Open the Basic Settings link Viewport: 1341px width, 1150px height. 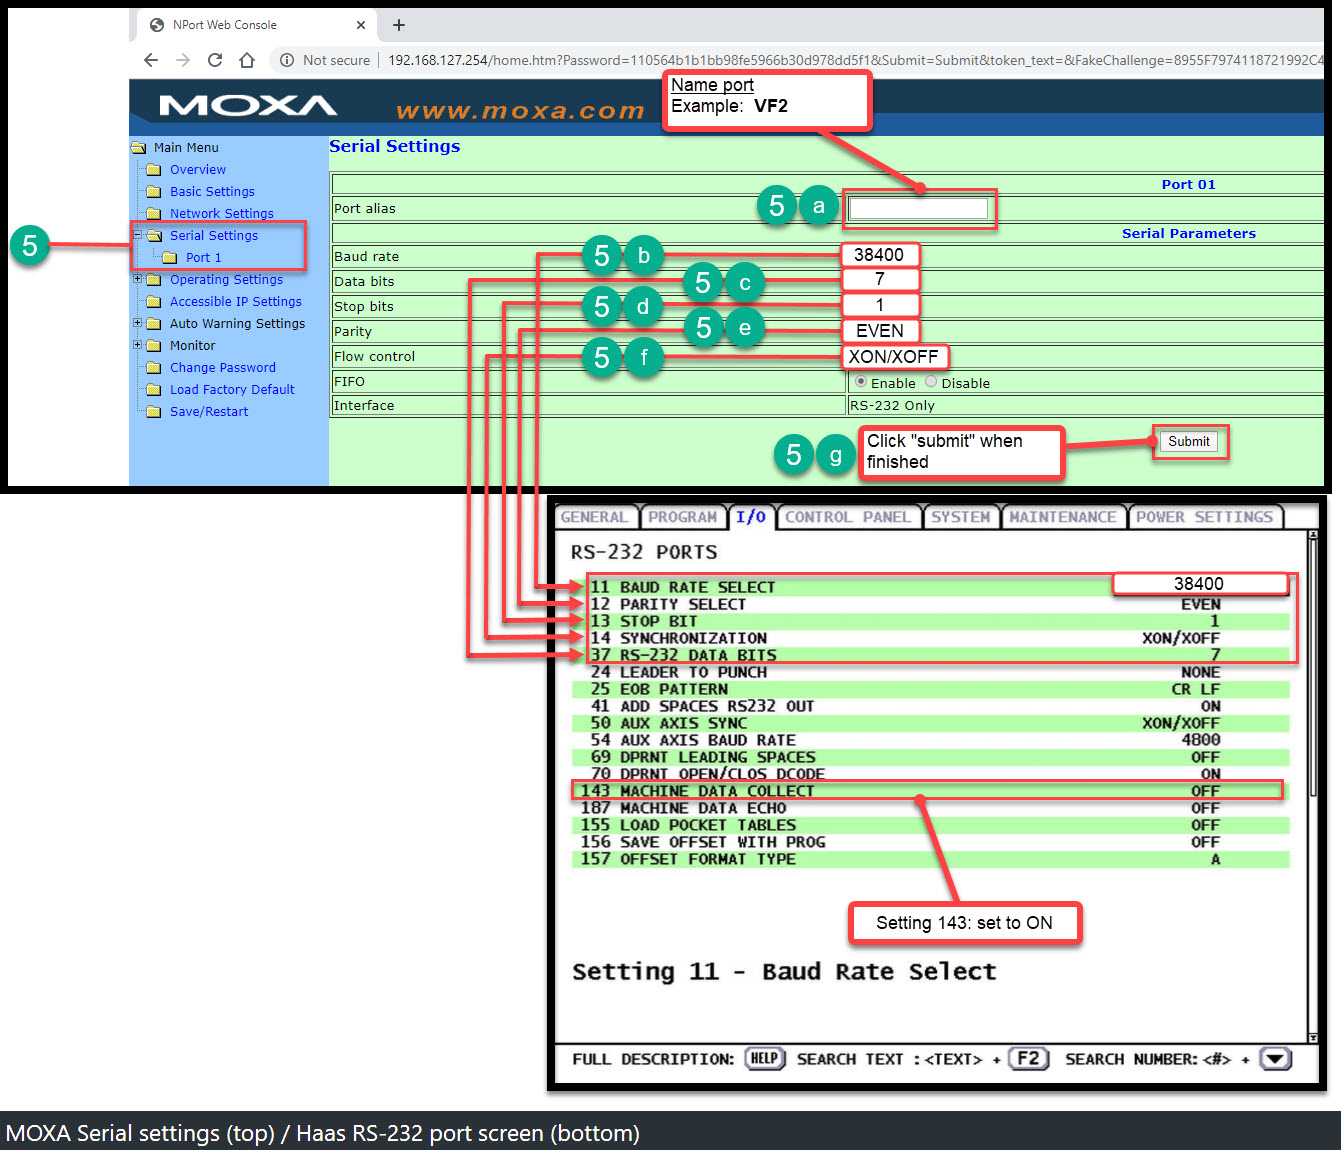(x=212, y=192)
